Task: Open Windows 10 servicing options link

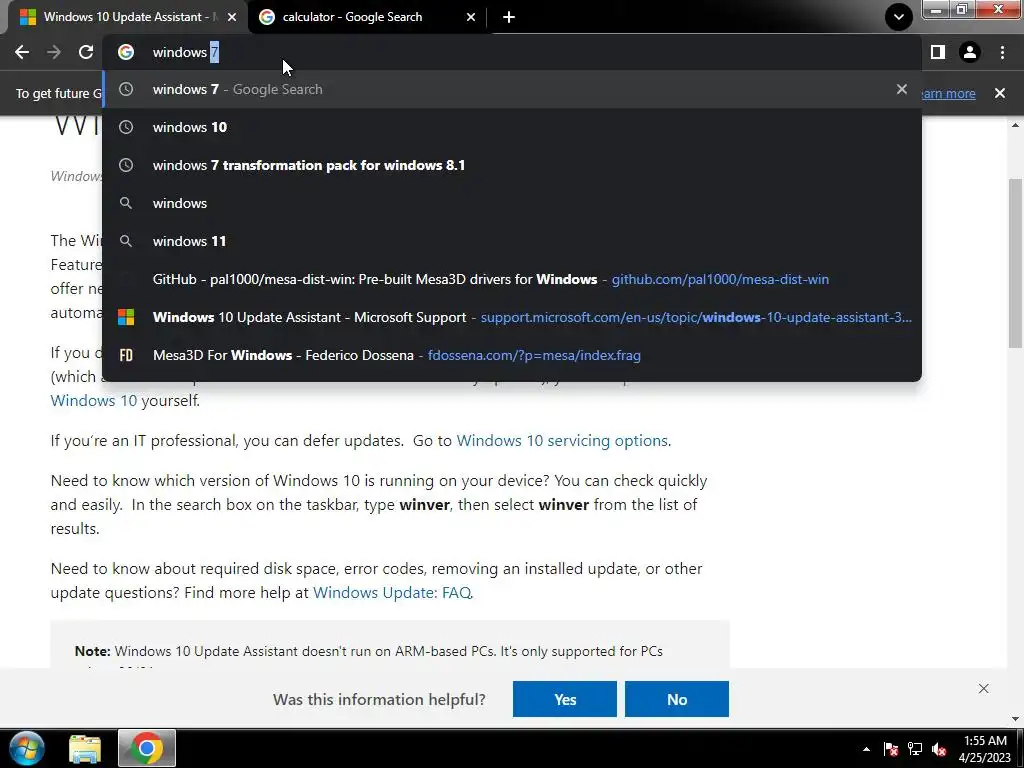Action: [562, 441]
